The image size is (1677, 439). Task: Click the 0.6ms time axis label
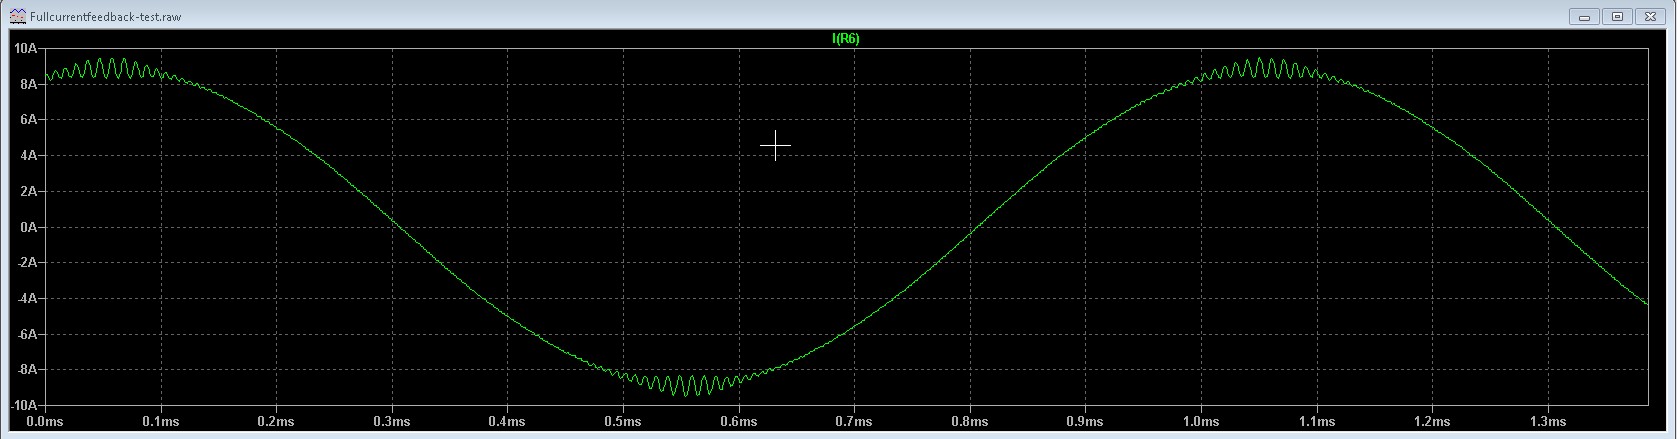[738, 422]
